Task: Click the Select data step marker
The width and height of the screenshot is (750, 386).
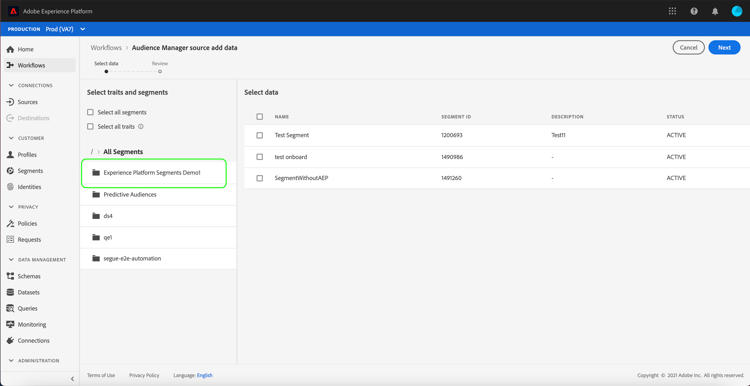Action: (106, 71)
